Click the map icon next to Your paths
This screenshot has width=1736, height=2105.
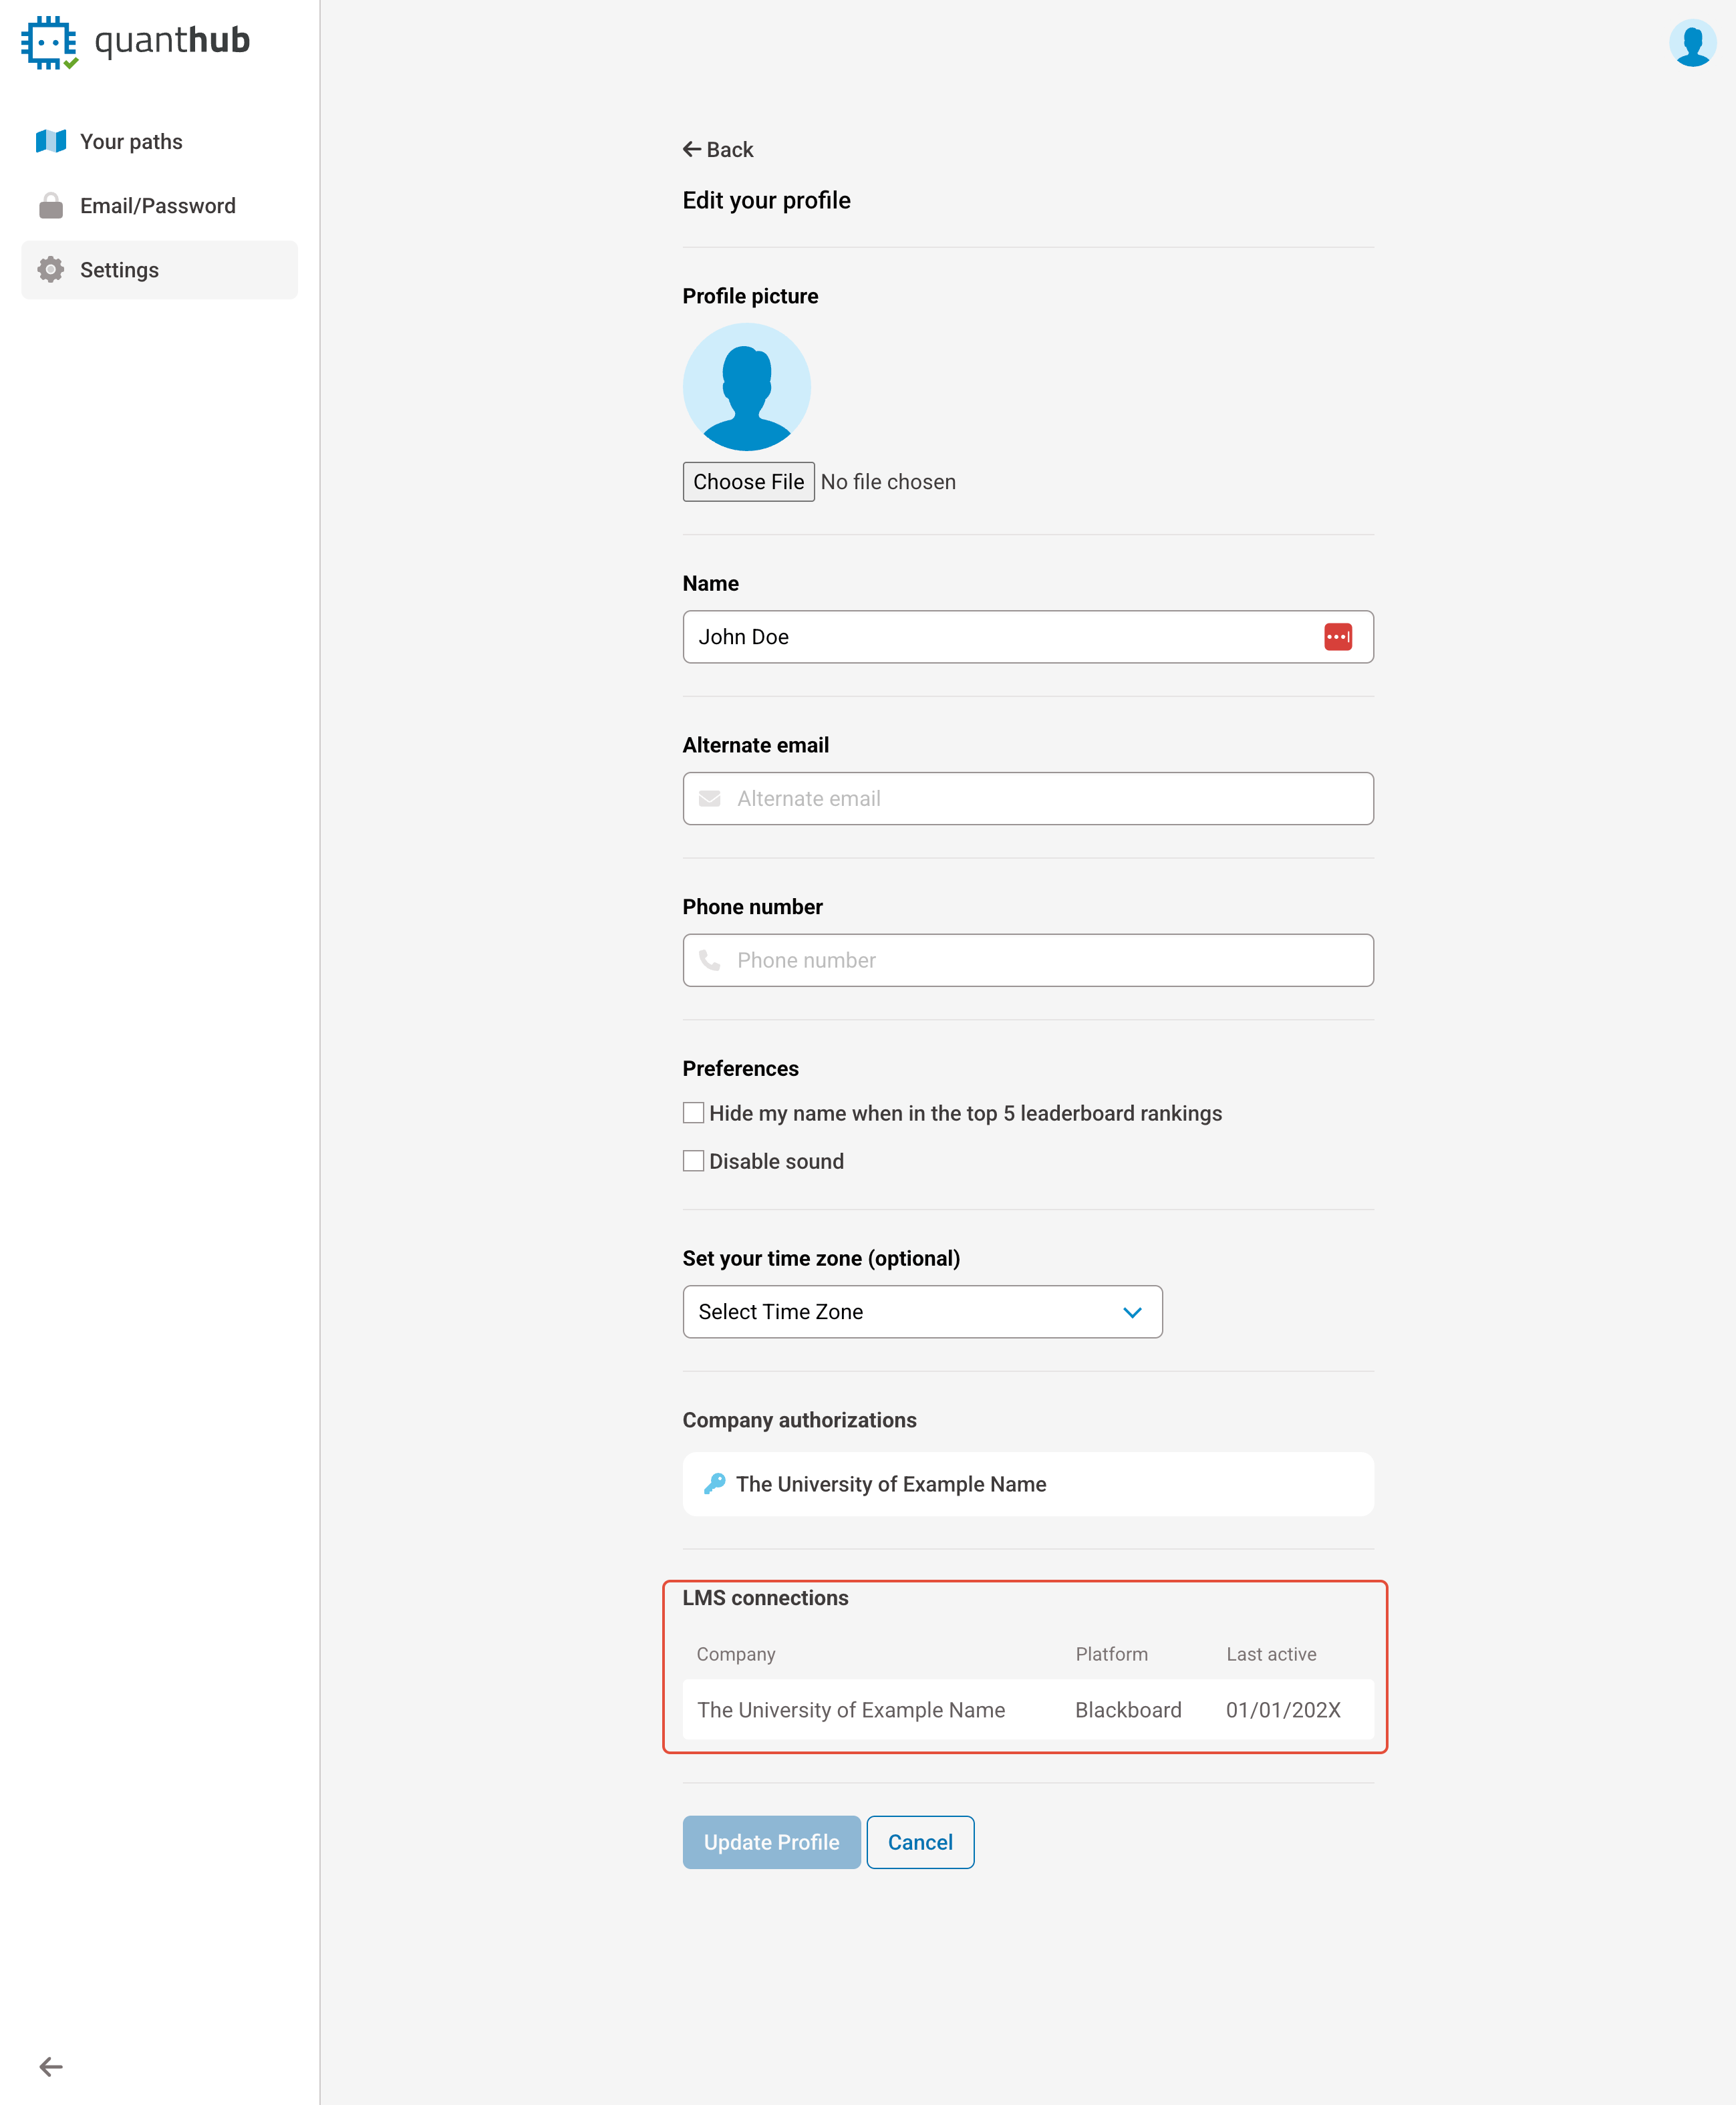pyautogui.click(x=51, y=141)
